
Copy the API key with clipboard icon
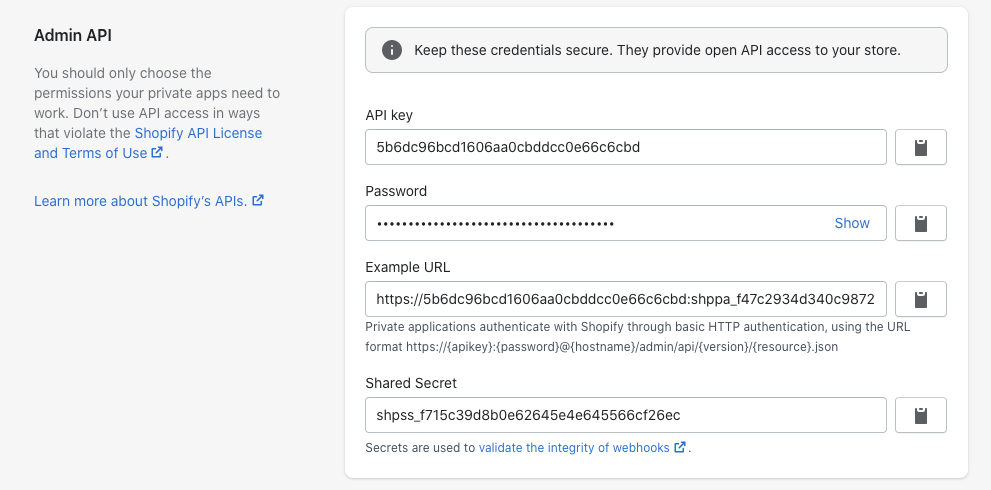[921, 147]
